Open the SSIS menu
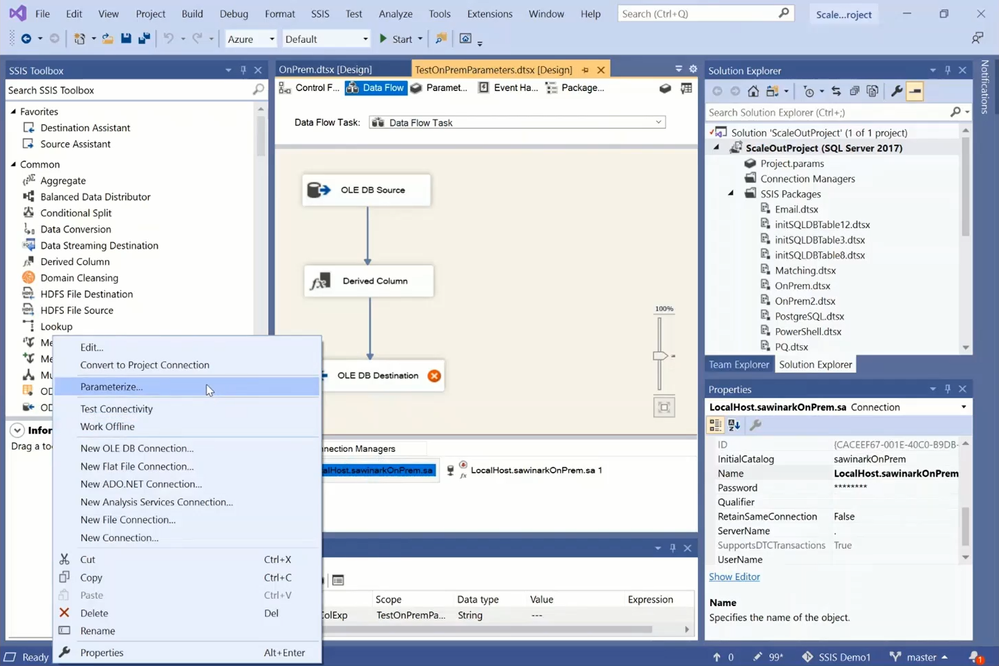The image size is (999, 666). [320, 13]
